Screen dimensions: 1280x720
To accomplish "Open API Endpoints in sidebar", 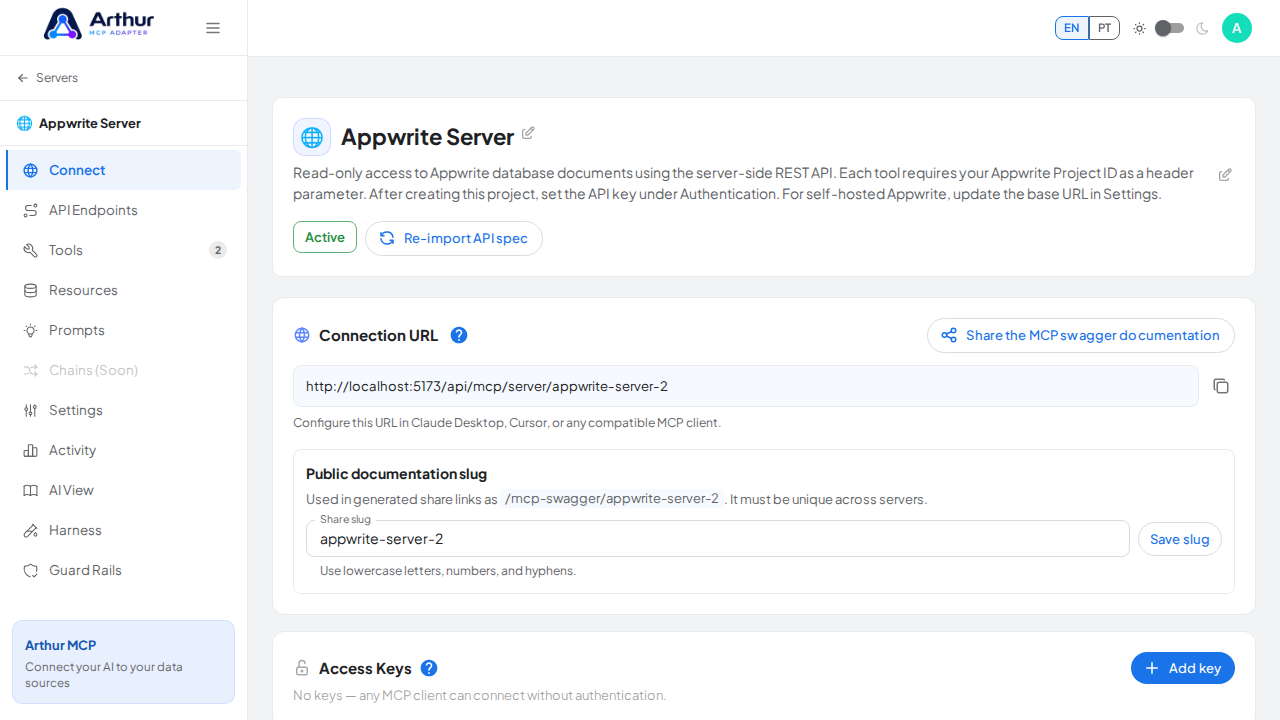I will click(x=124, y=210).
